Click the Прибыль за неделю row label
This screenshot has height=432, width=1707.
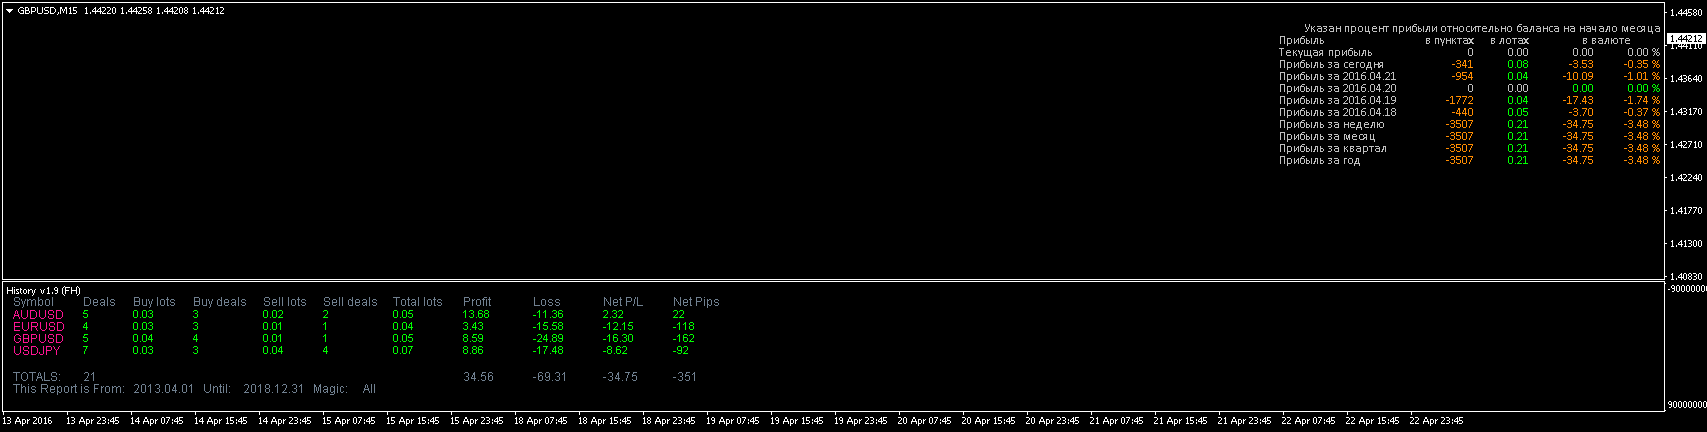coord(1331,124)
